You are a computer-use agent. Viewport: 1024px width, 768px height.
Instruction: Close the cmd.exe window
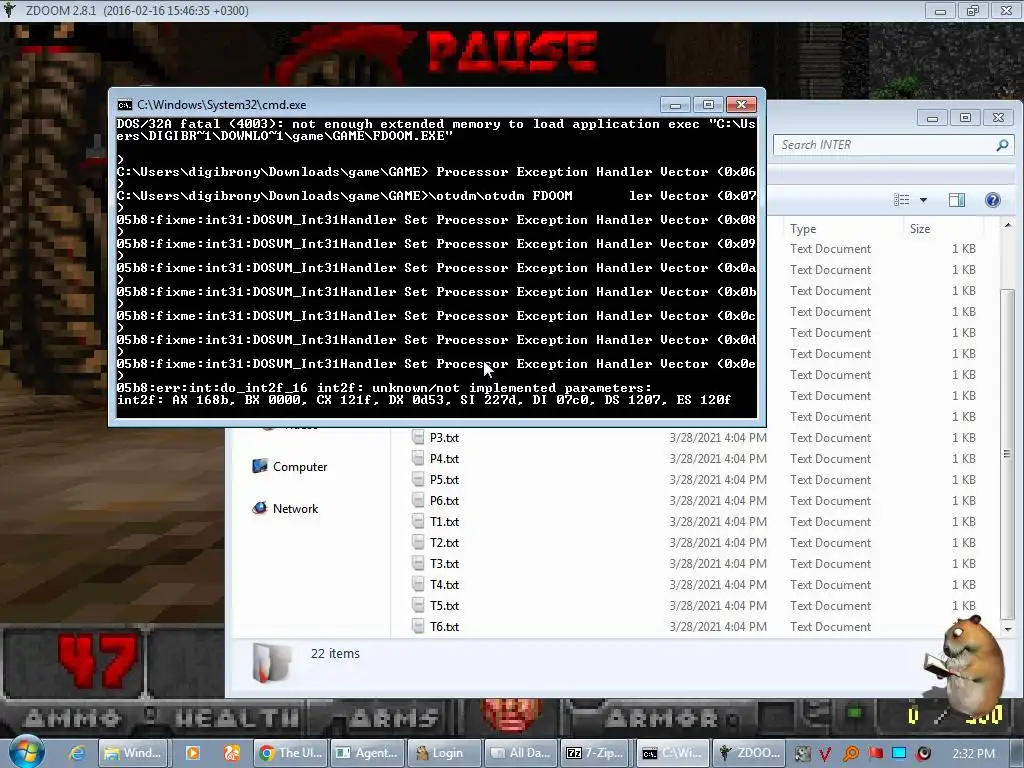[741, 104]
